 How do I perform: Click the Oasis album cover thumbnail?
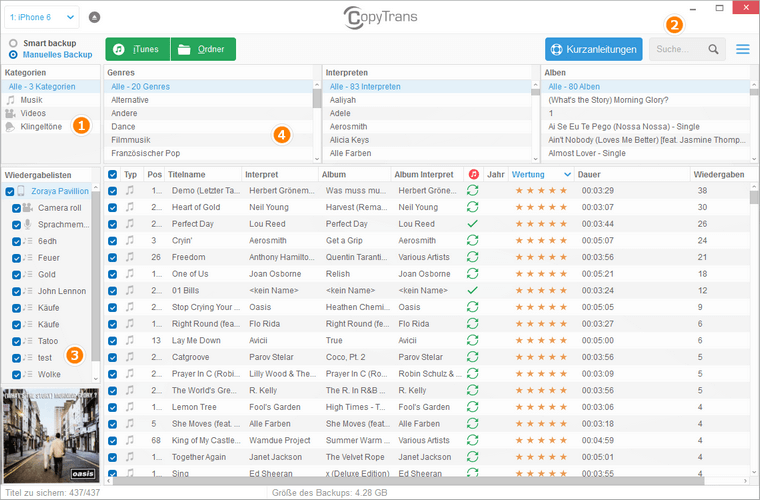pos(50,435)
